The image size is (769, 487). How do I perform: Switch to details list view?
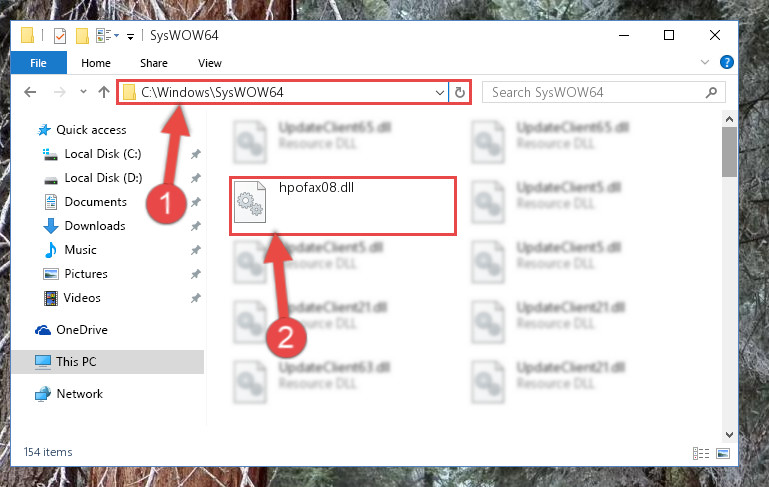click(x=701, y=453)
